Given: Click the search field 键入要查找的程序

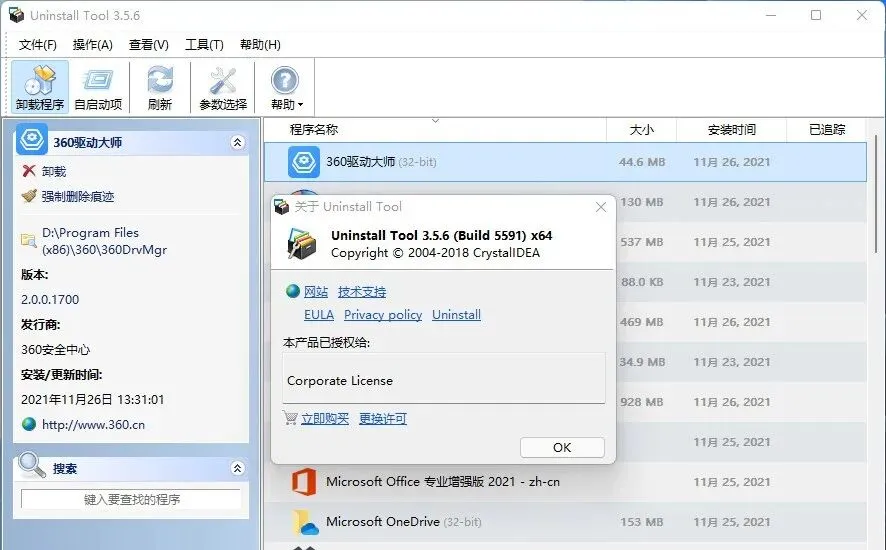Looking at the screenshot, I should coord(131,499).
